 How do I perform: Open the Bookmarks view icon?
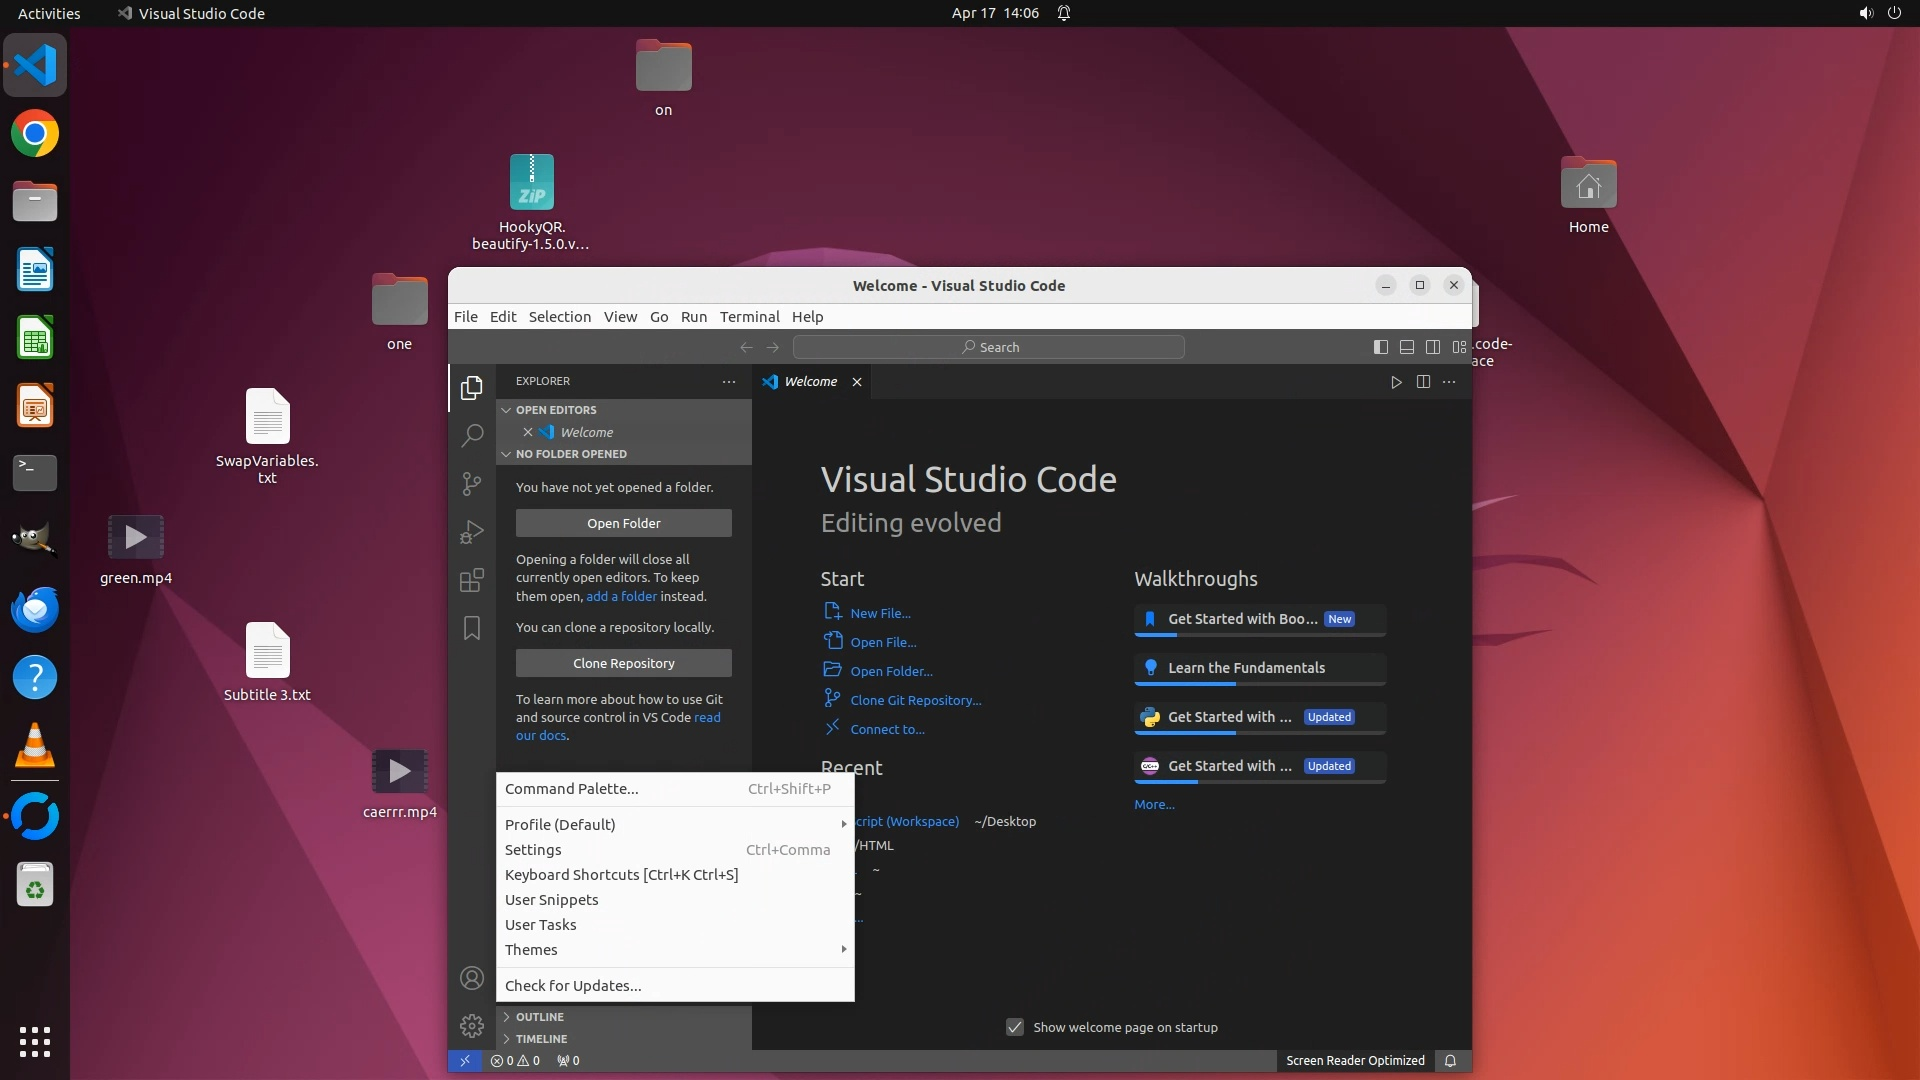[x=472, y=628]
